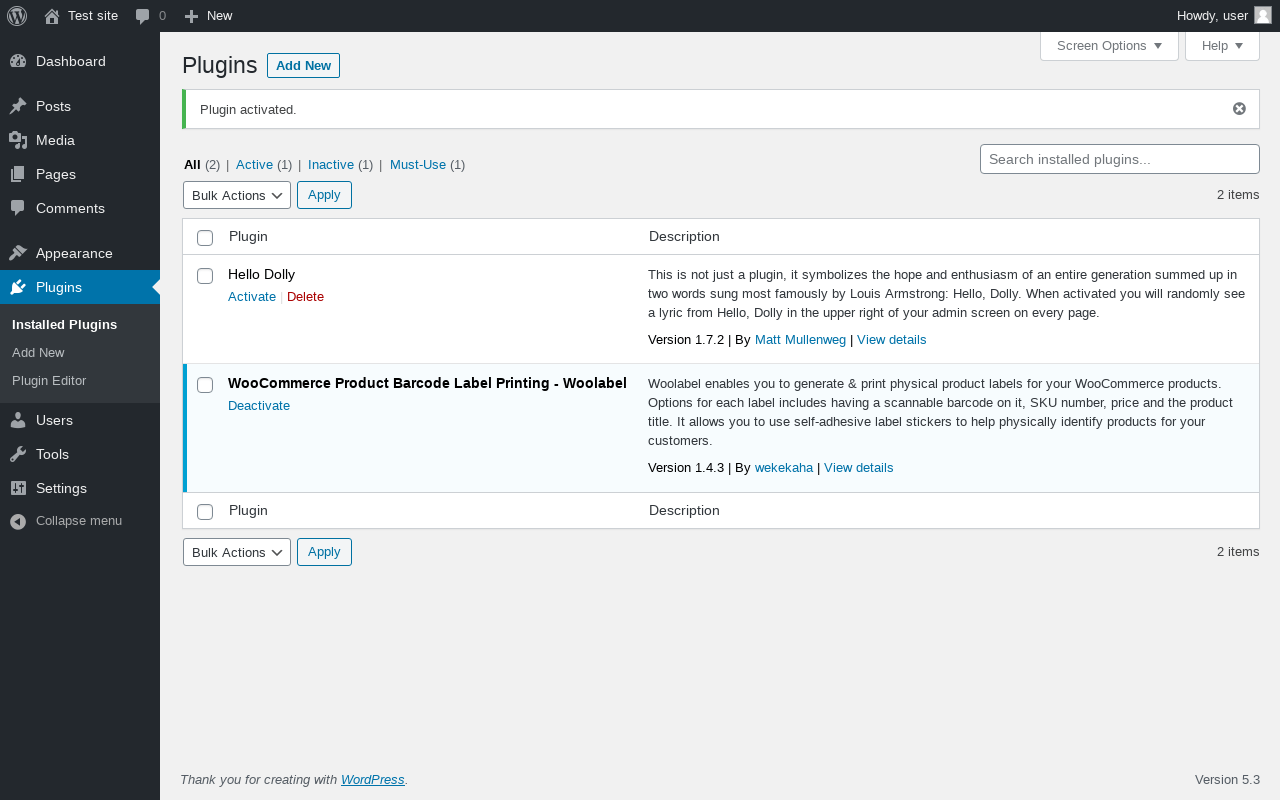Screen dimensions: 1280x800
Task: Open the WordPress link in footer
Action: point(373,780)
